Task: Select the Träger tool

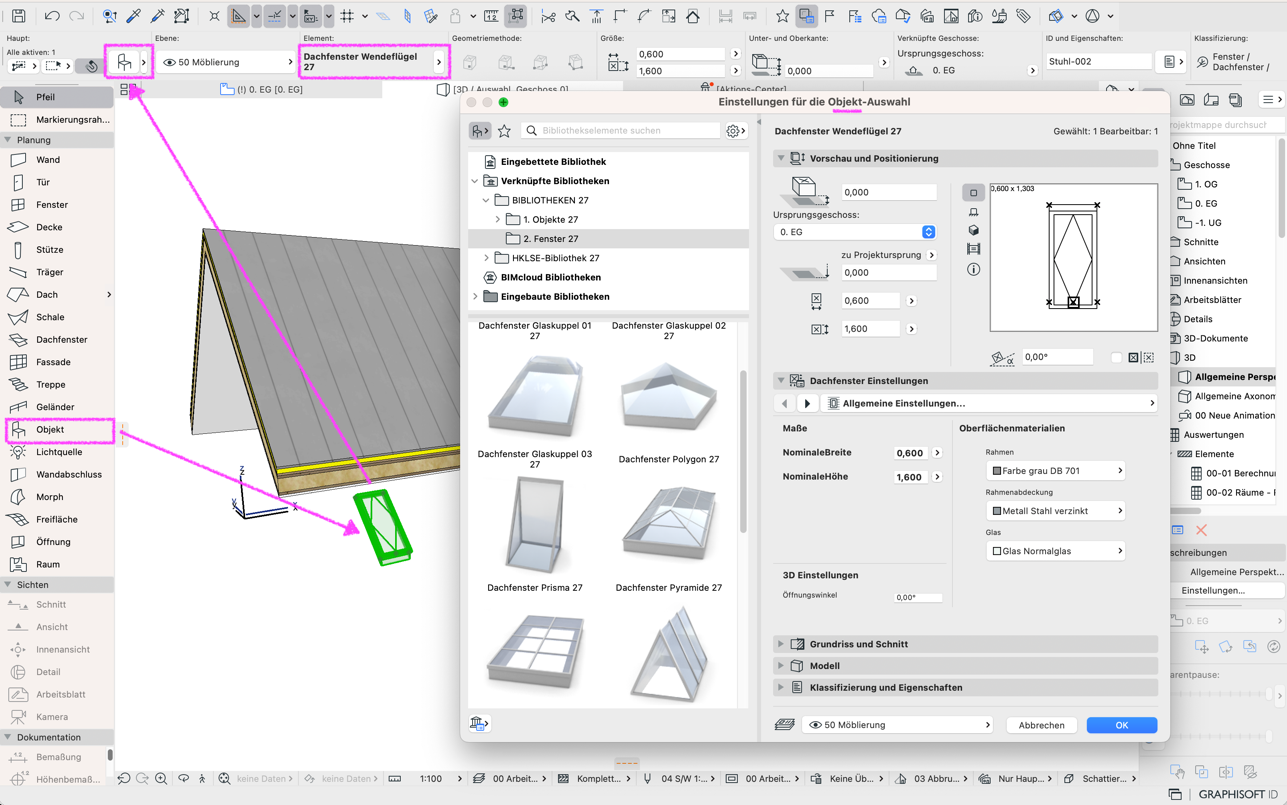Action: (57, 272)
